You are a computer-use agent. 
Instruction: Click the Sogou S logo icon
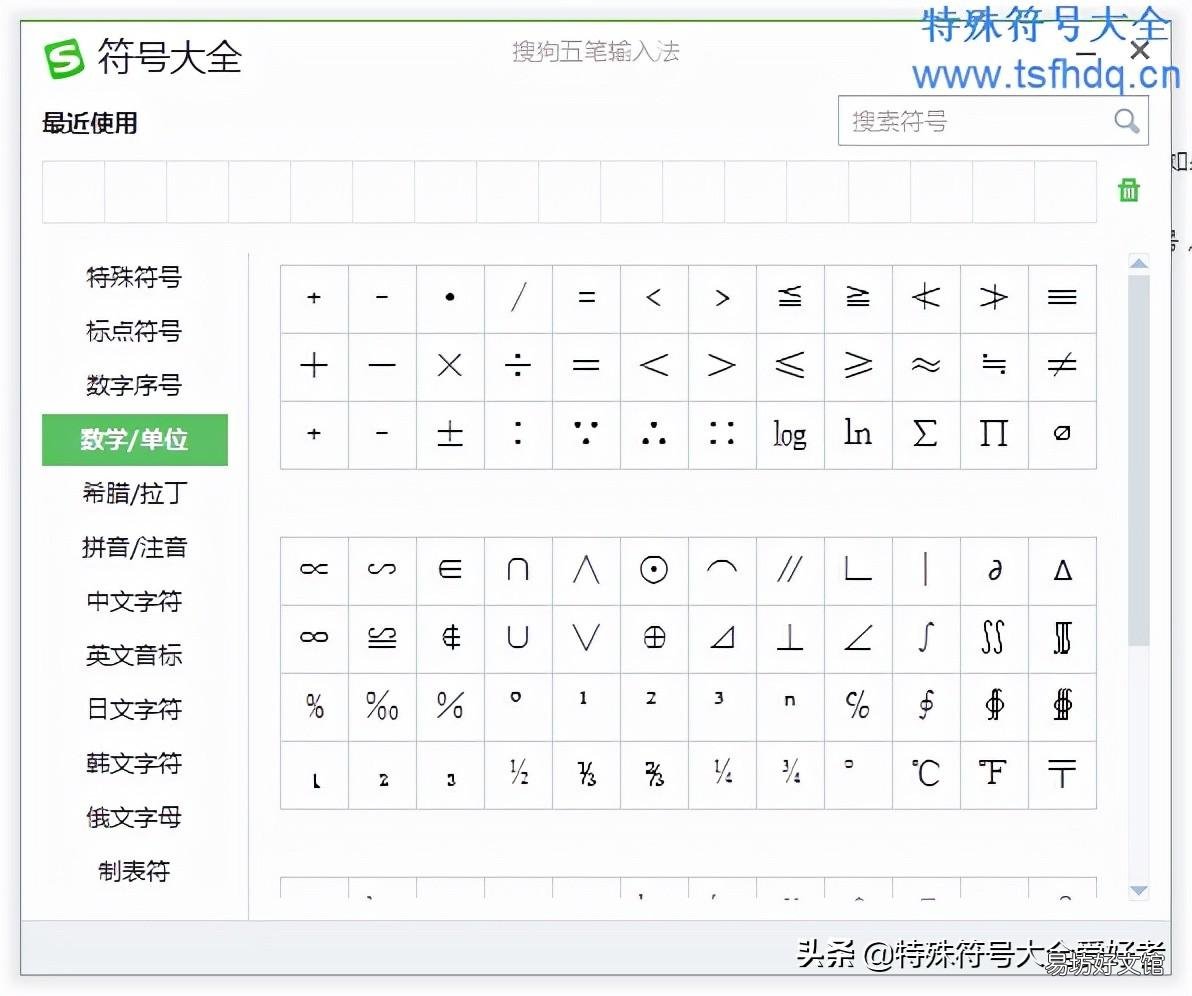[64, 59]
